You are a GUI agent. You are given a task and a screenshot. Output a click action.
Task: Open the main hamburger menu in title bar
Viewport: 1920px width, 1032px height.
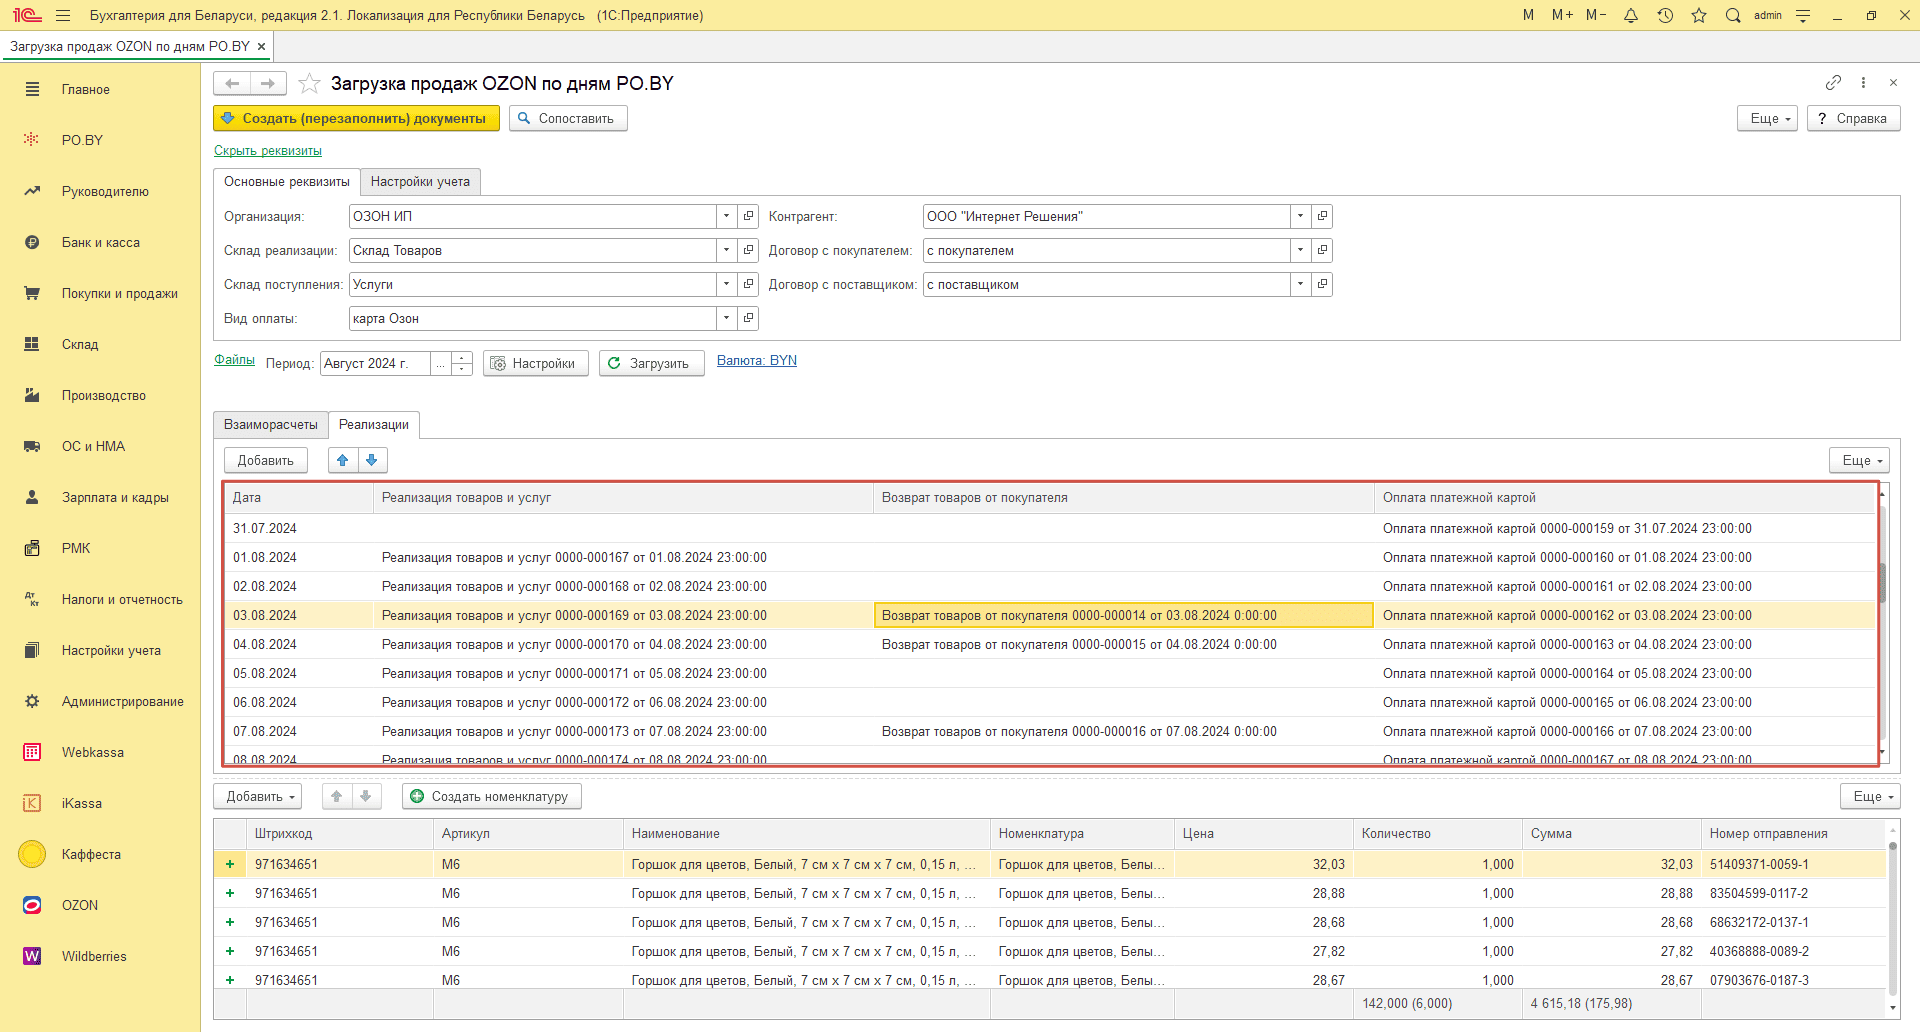pos(63,15)
